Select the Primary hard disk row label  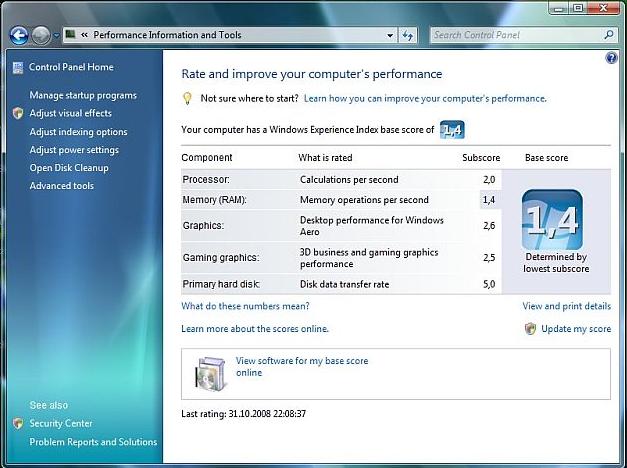click(x=221, y=284)
